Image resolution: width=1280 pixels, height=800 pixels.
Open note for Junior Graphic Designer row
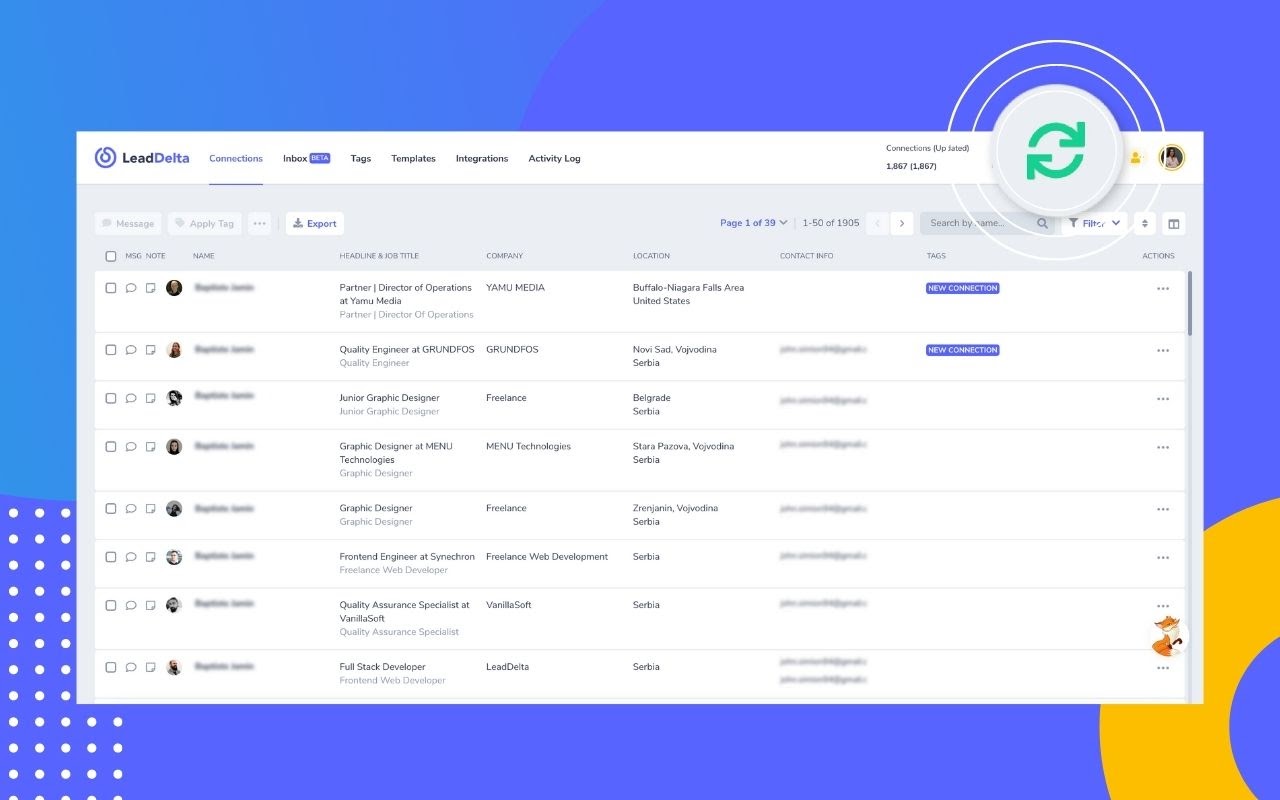[x=150, y=398]
